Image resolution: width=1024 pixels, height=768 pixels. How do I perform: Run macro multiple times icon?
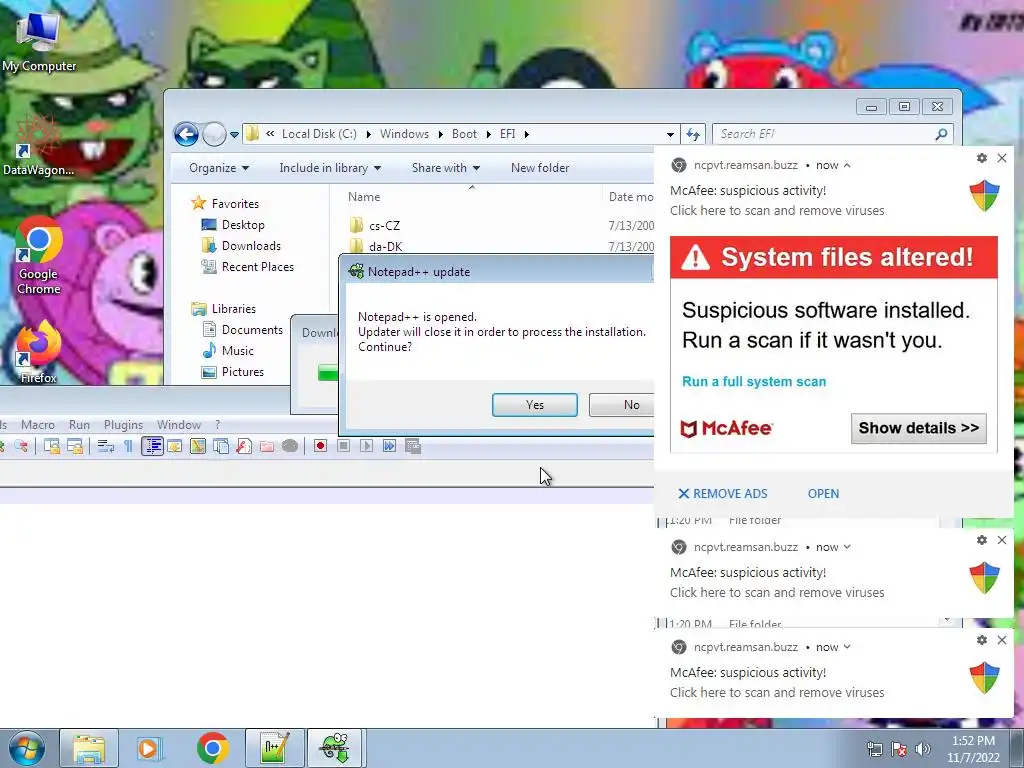coord(389,447)
